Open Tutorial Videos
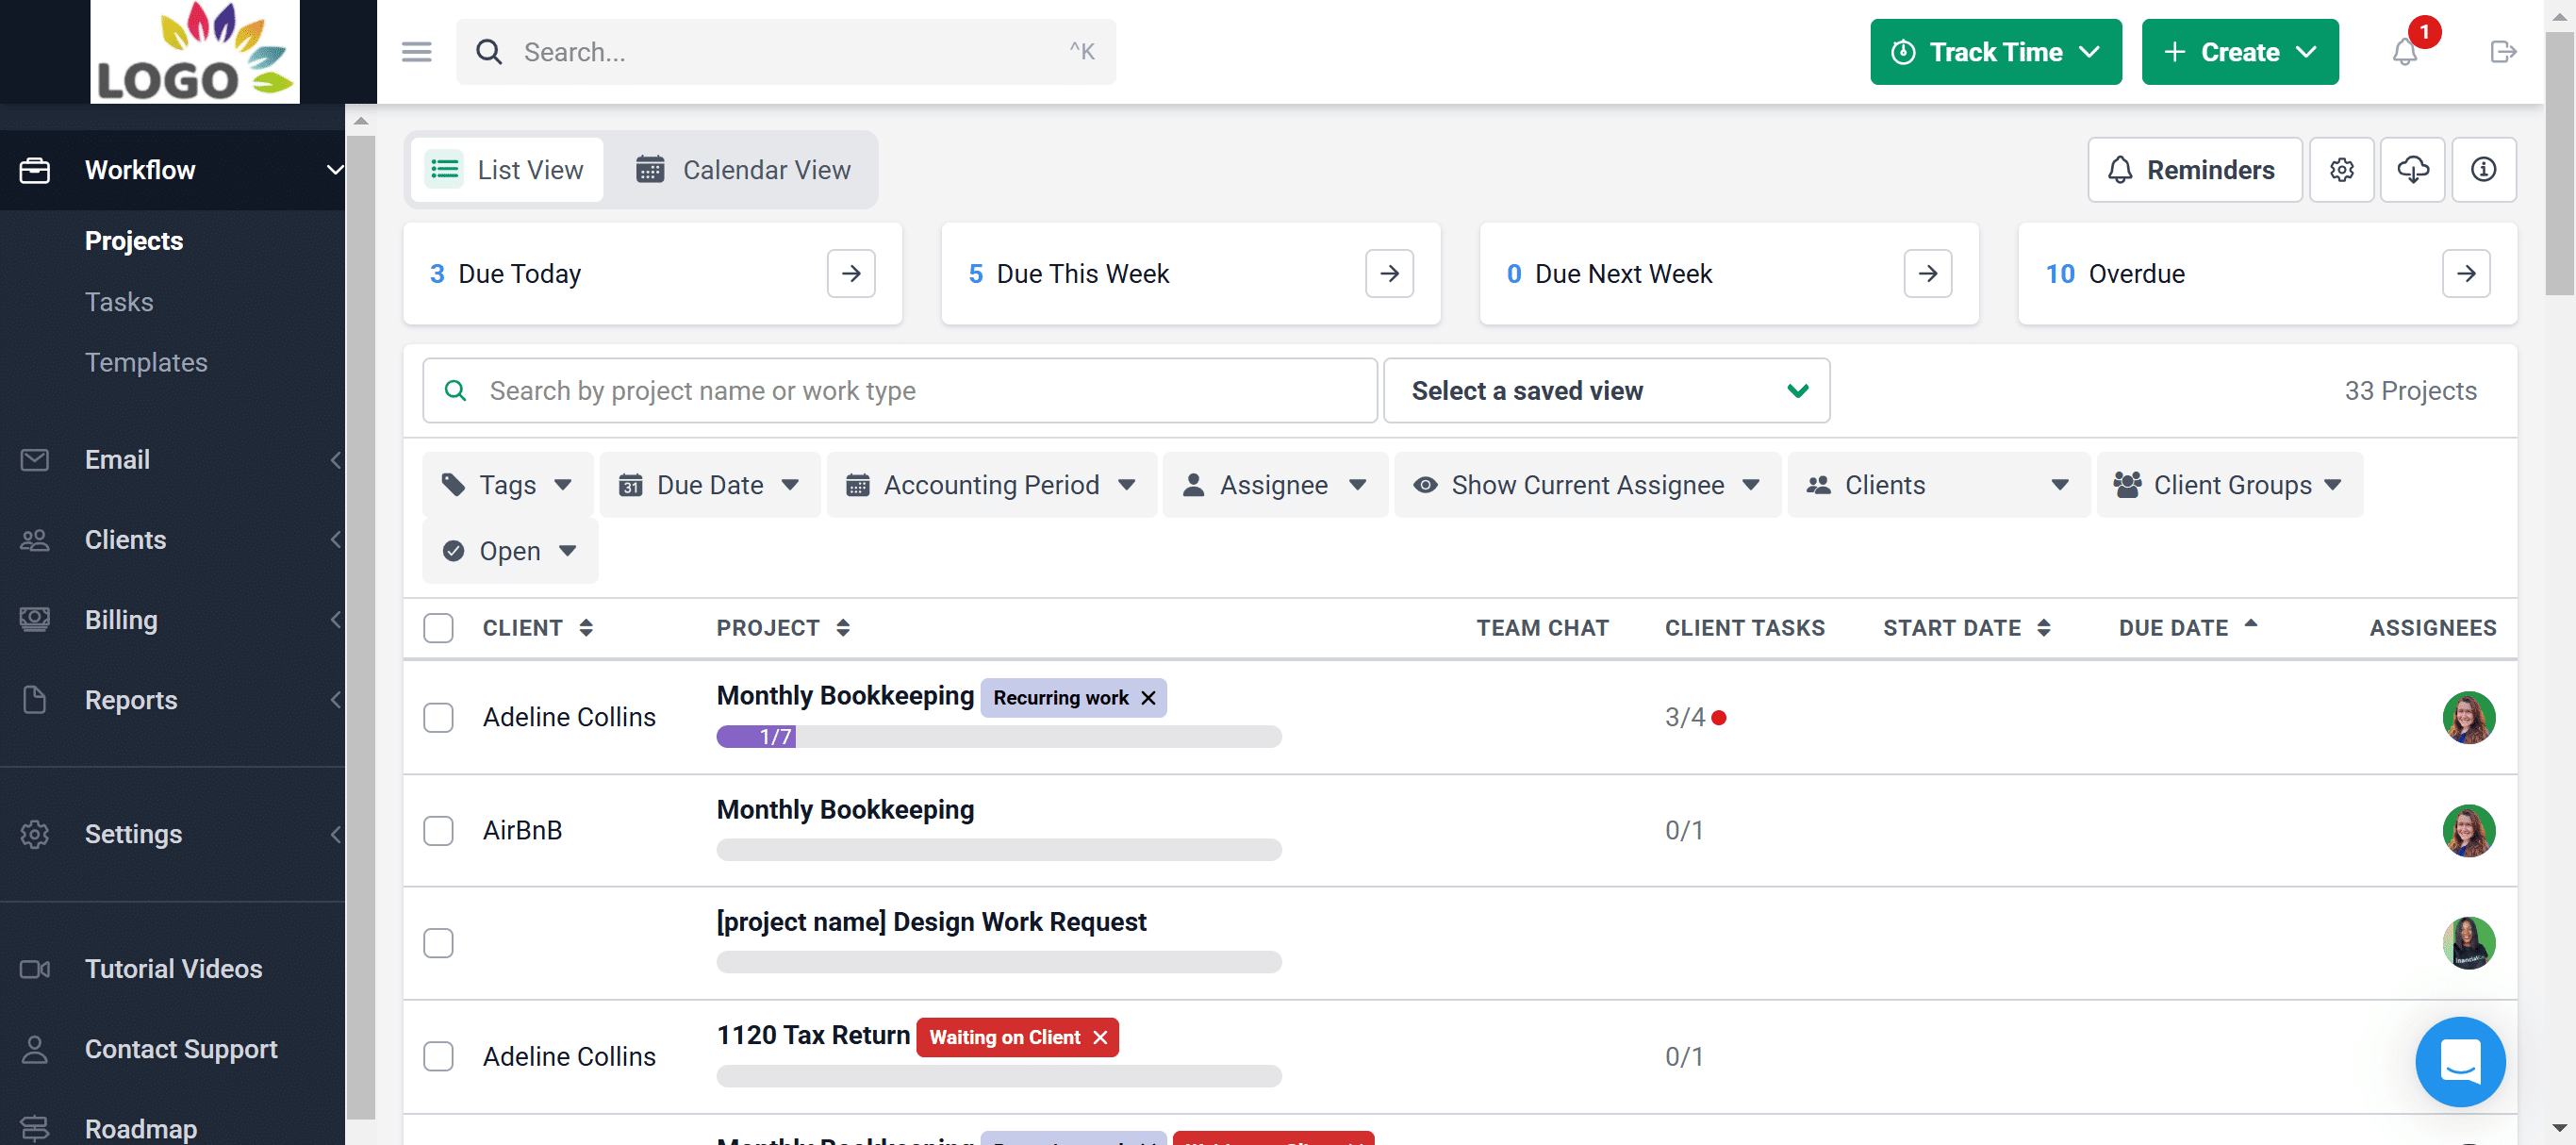 pyautogui.click(x=172, y=969)
